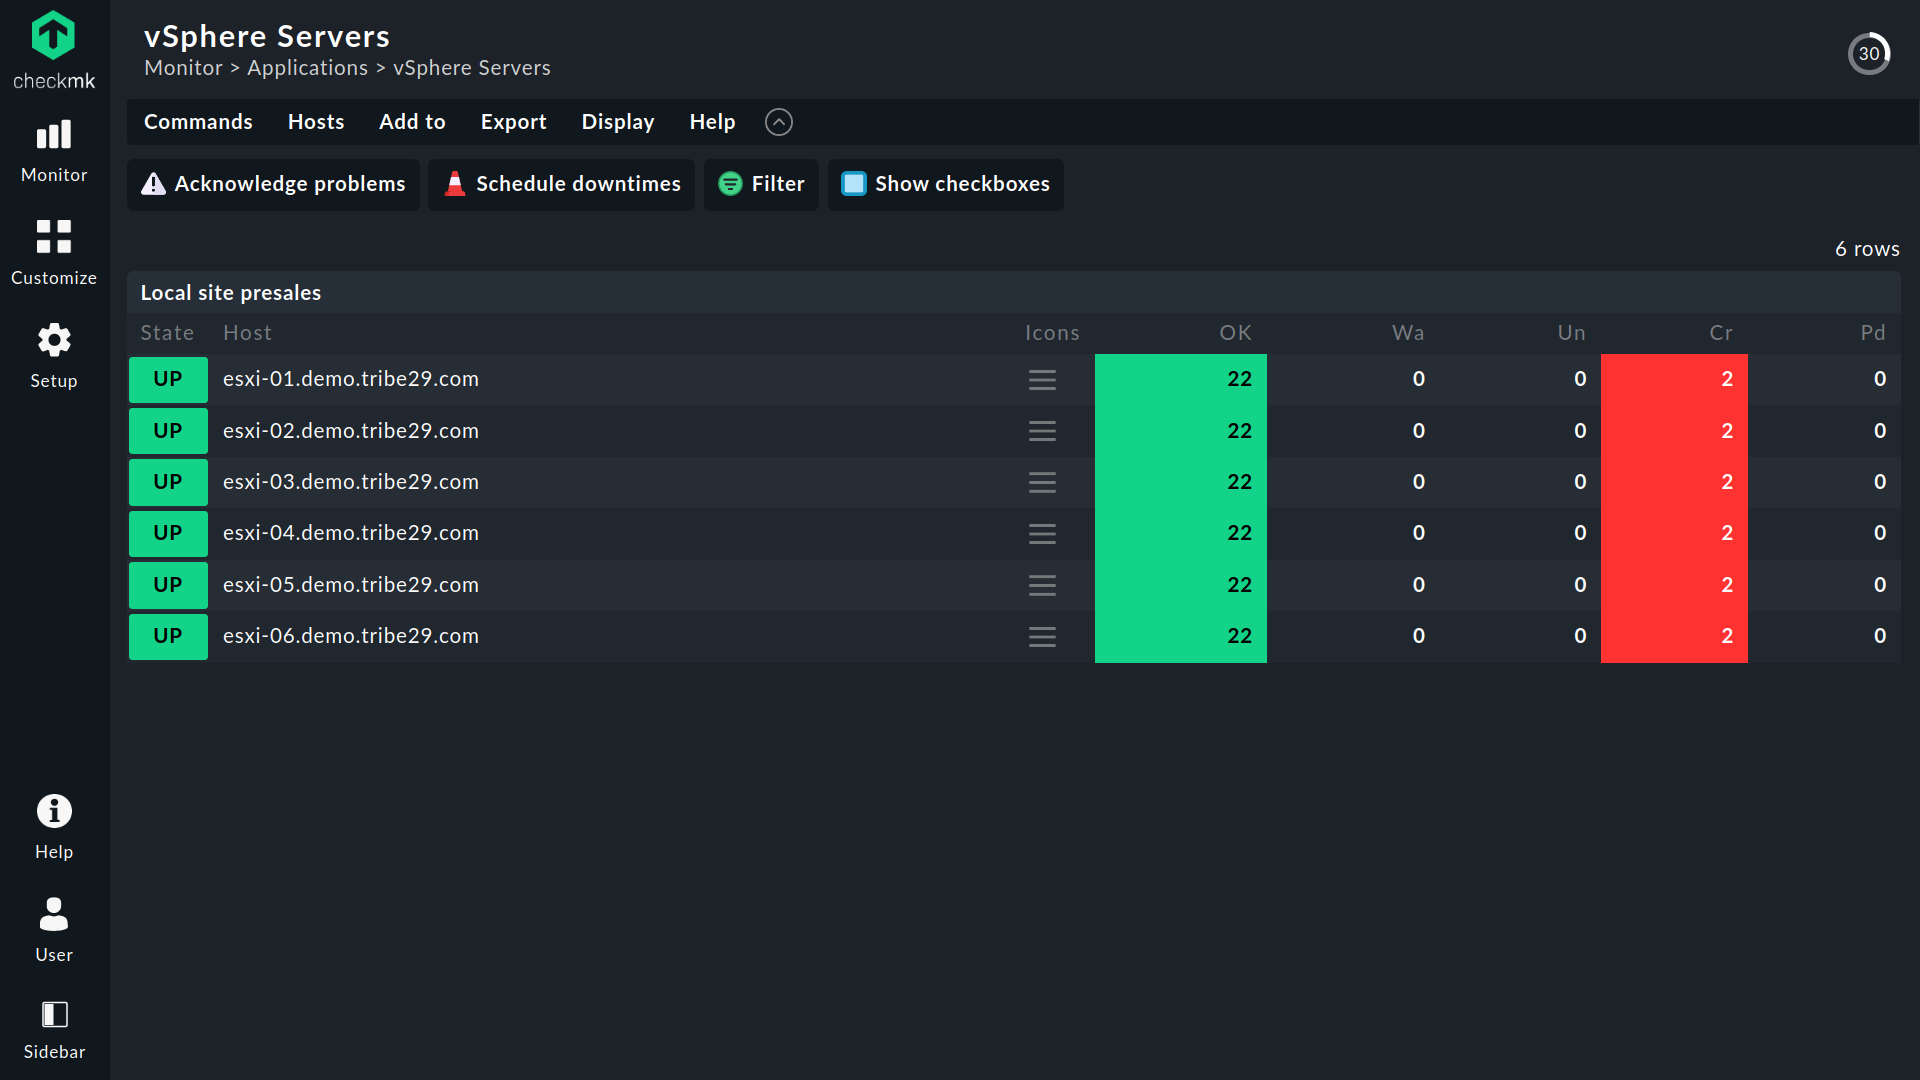Collapse the action bar with the chevron
Viewport: 1920px width, 1080px height.
point(779,122)
